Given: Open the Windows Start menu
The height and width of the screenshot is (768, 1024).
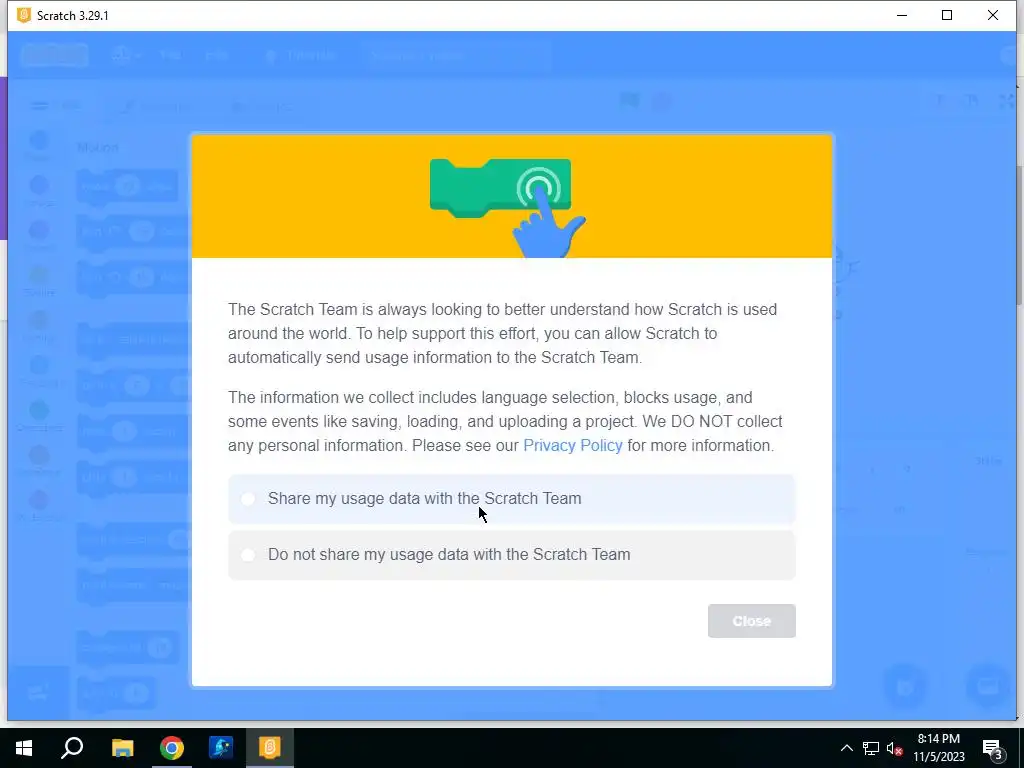Looking at the screenshot, I should pos(24,748).
